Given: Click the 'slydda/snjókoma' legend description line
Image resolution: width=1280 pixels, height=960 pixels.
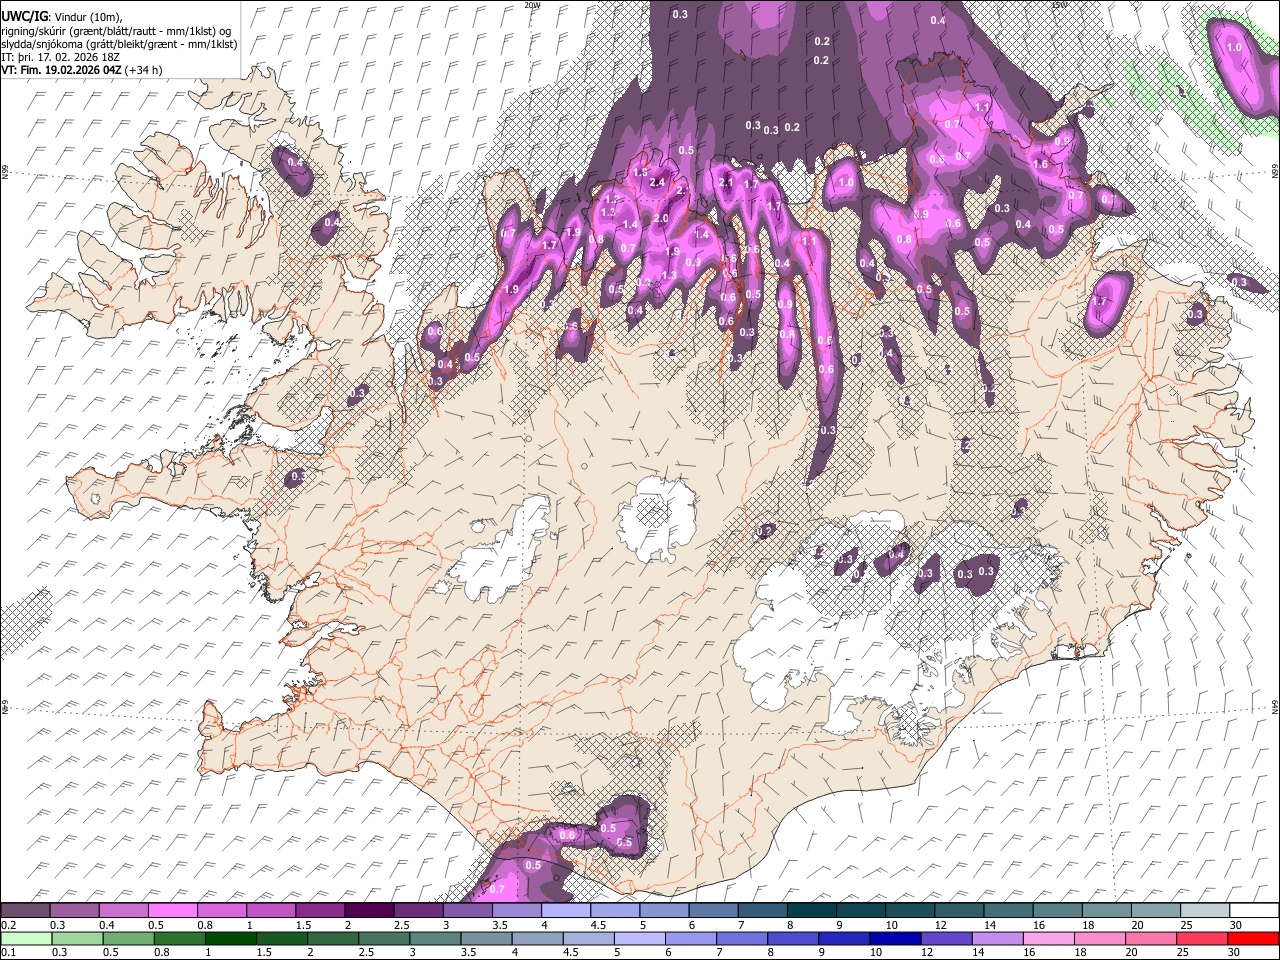Looking at the screenshot, I should (119, 44).
